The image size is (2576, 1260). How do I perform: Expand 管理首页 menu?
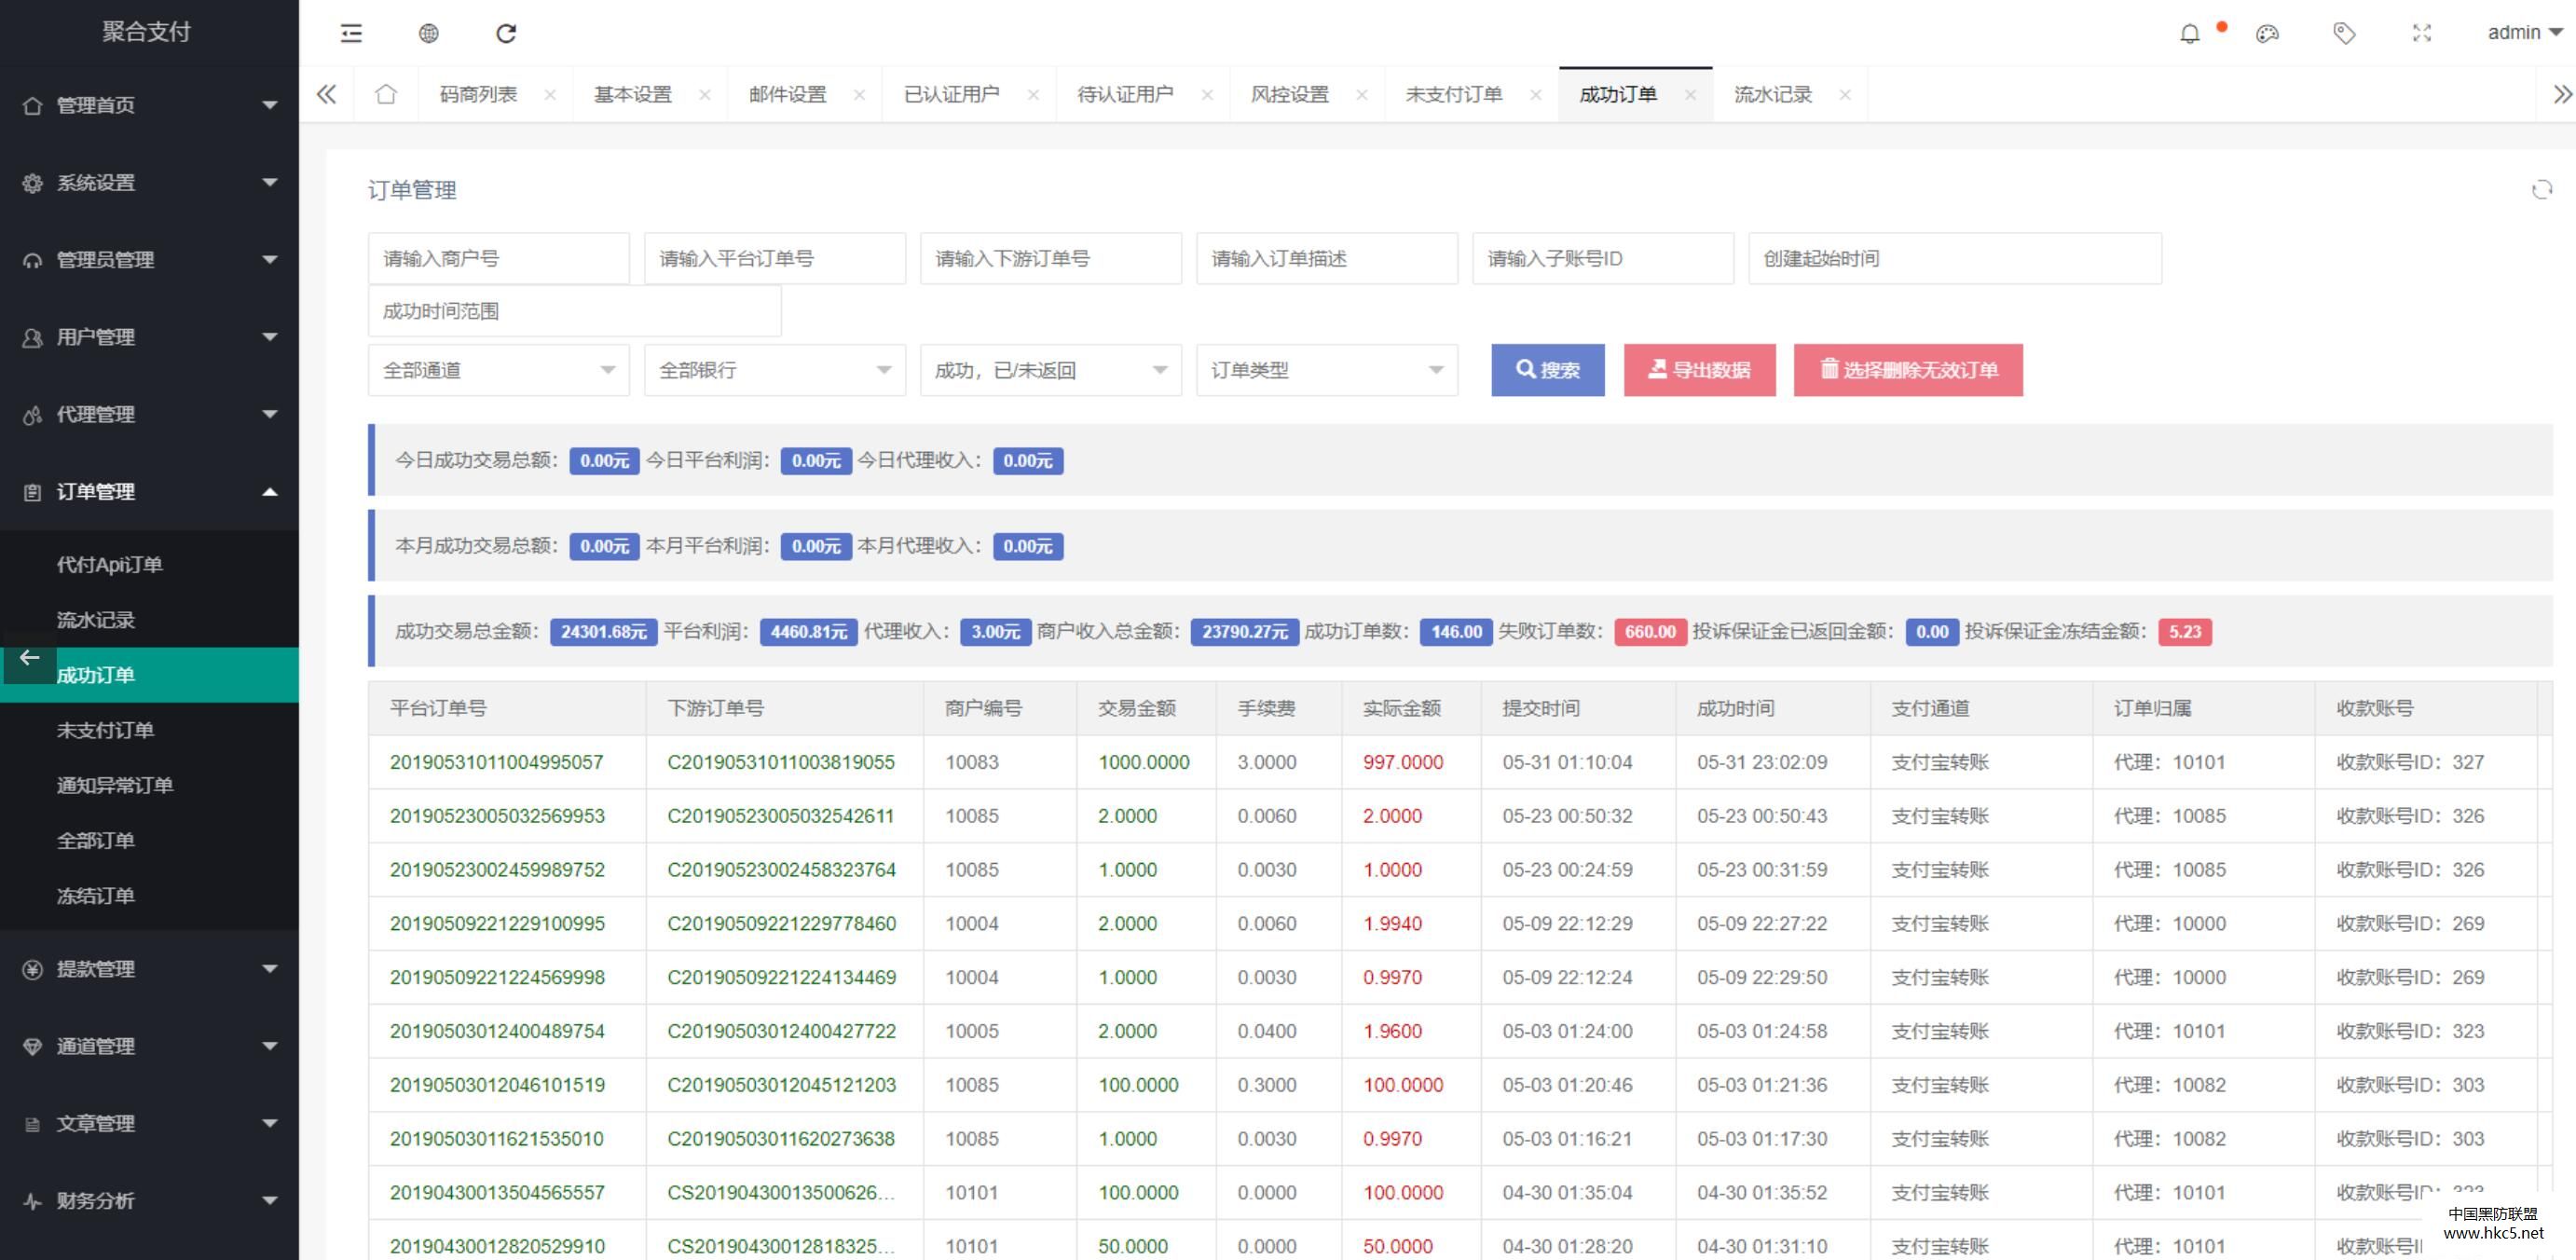click(149, 105)
